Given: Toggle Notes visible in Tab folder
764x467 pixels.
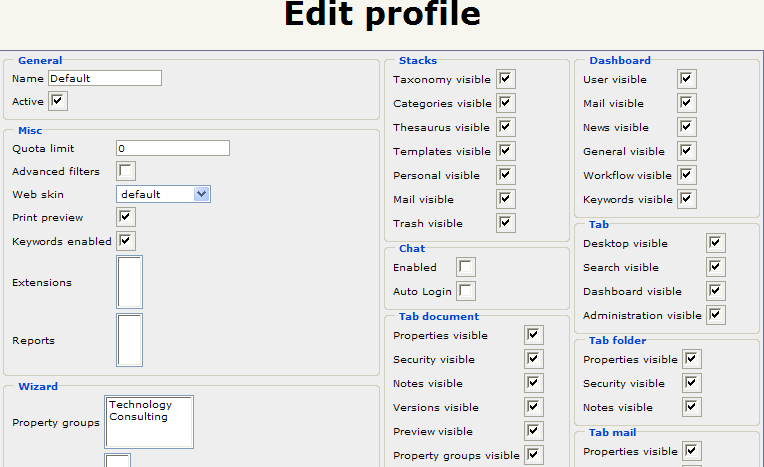Looking at the screenshot, I should click(692, 407).
